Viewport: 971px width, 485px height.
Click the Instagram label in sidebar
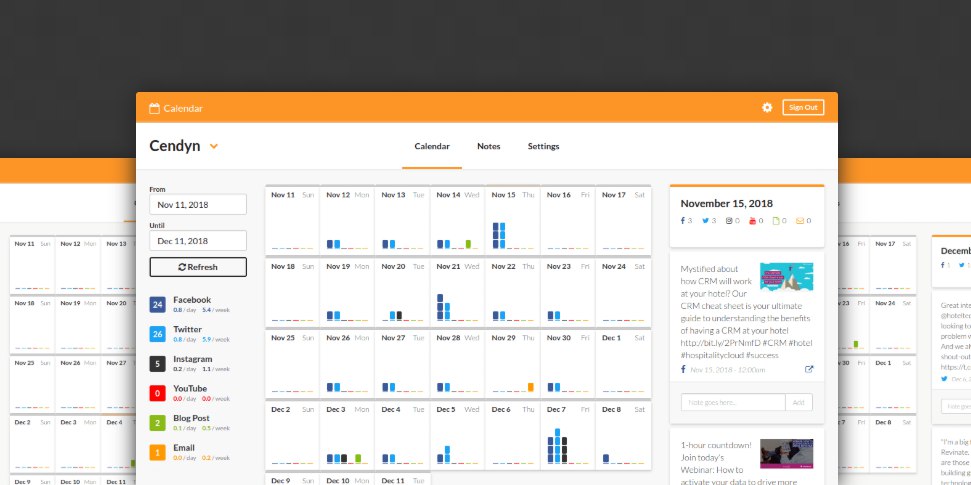point(193,359)
